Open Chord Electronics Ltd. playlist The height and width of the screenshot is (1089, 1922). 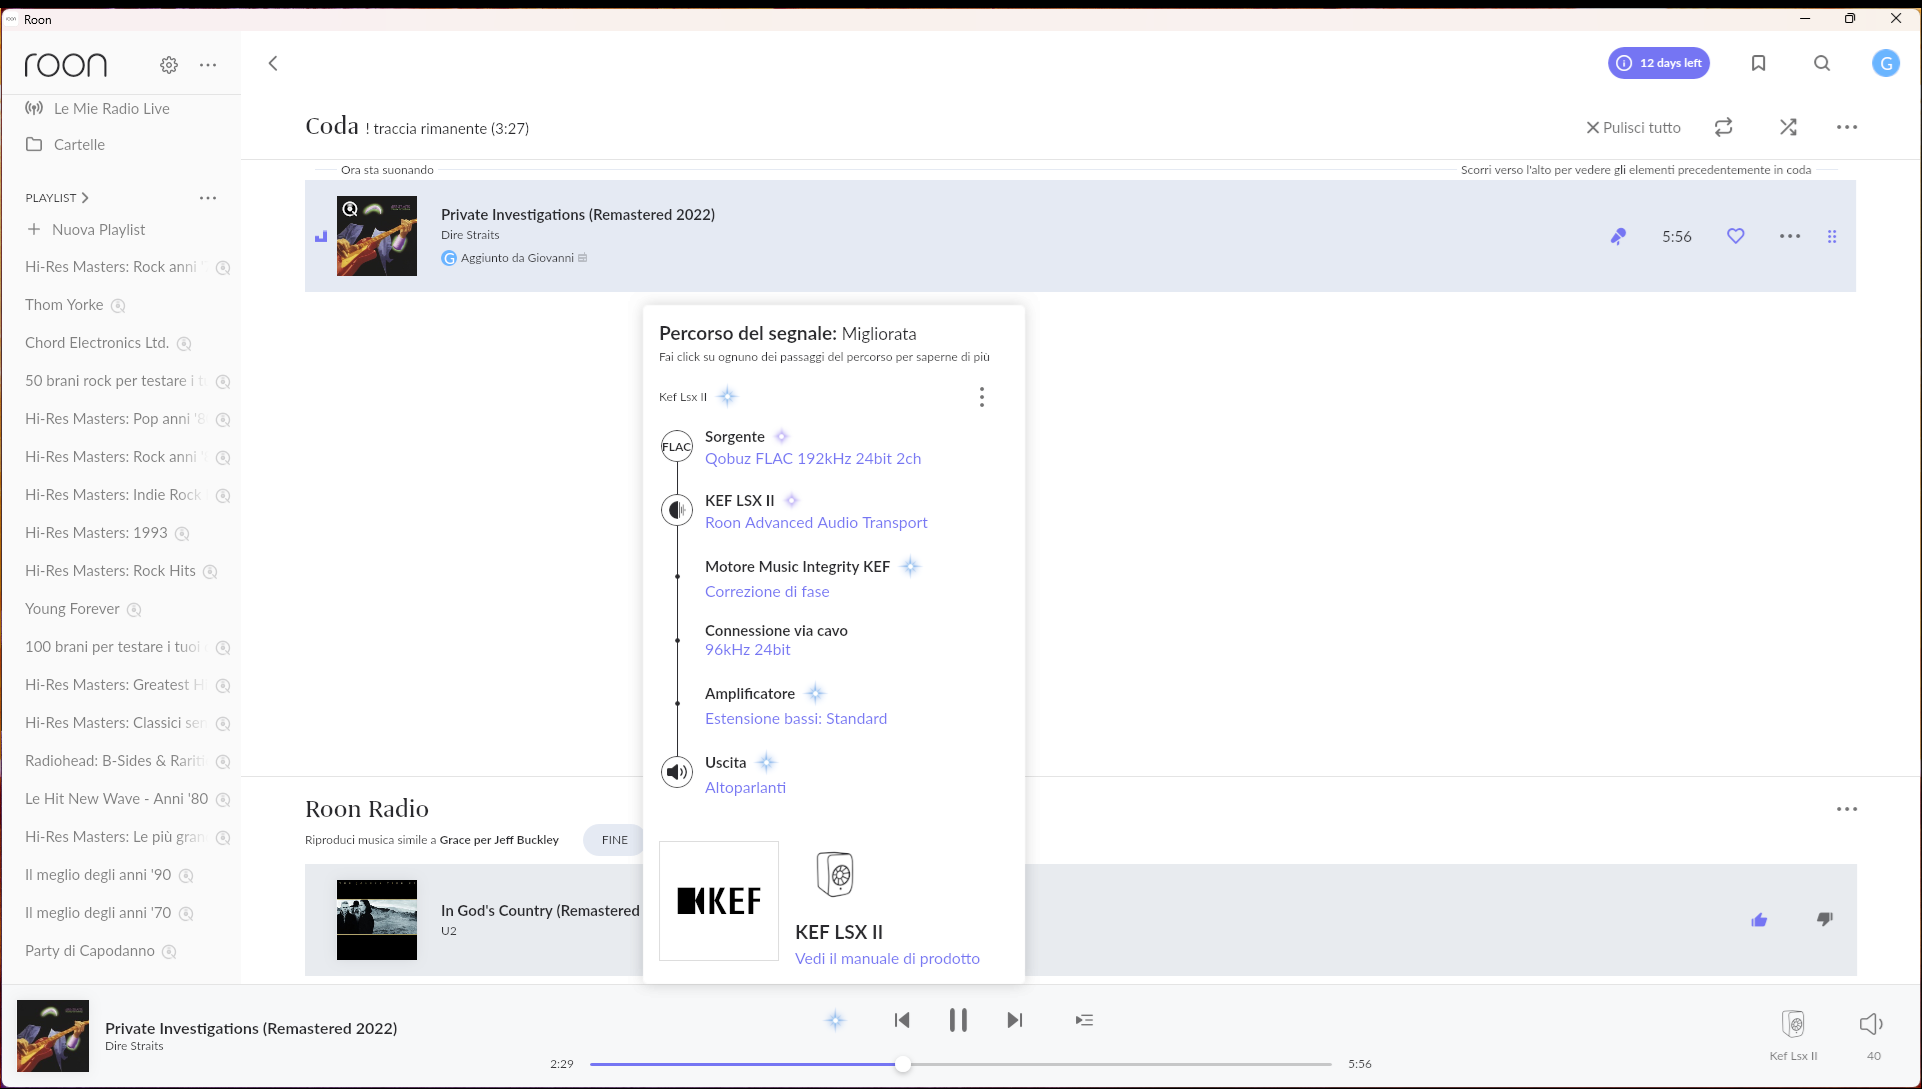click(97, 343)
